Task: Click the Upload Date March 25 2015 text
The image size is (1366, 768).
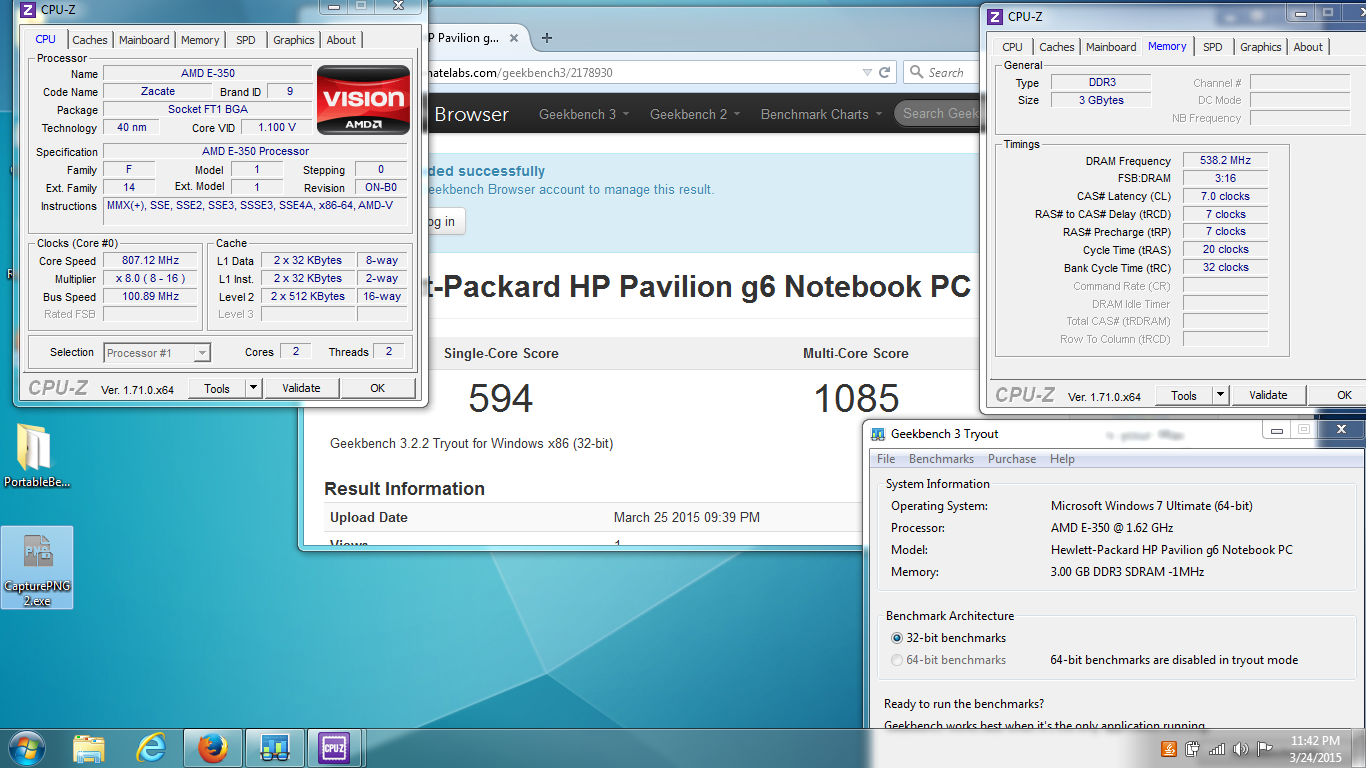Action: click(687, 518)
